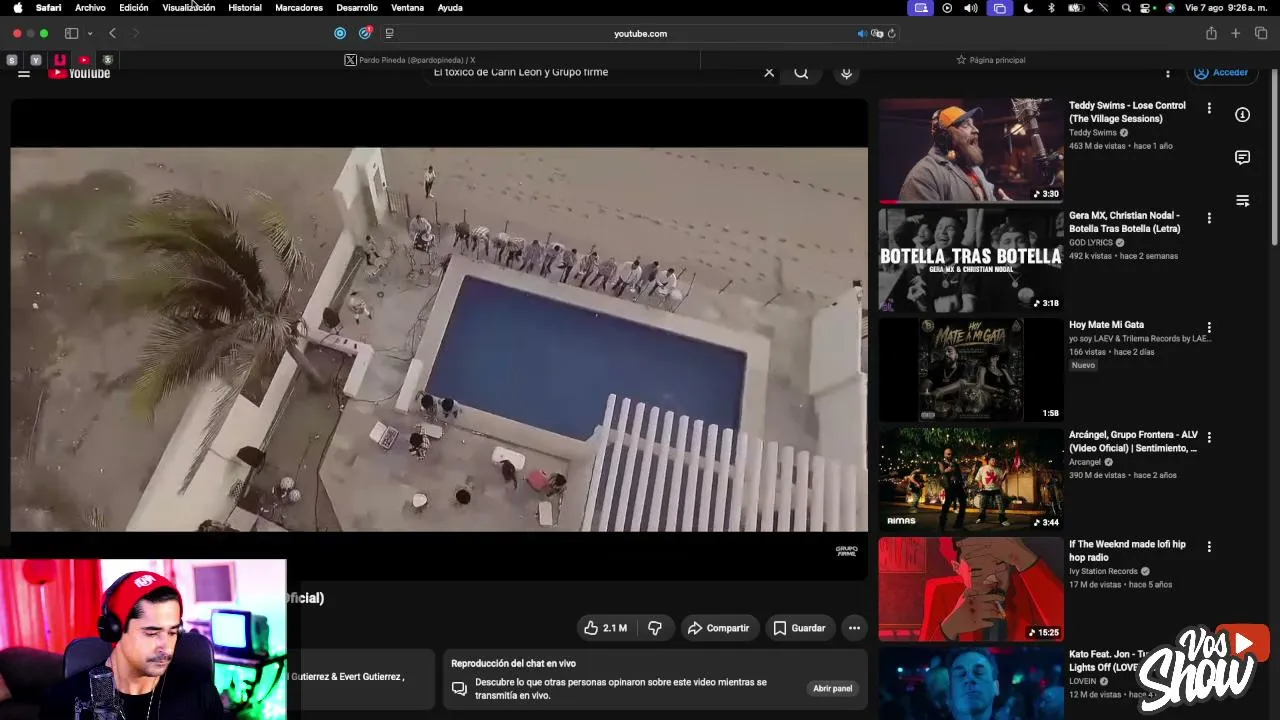Open Bluetooth status in menu bar
This screenshot has width=1280, height=720.
1051,8
